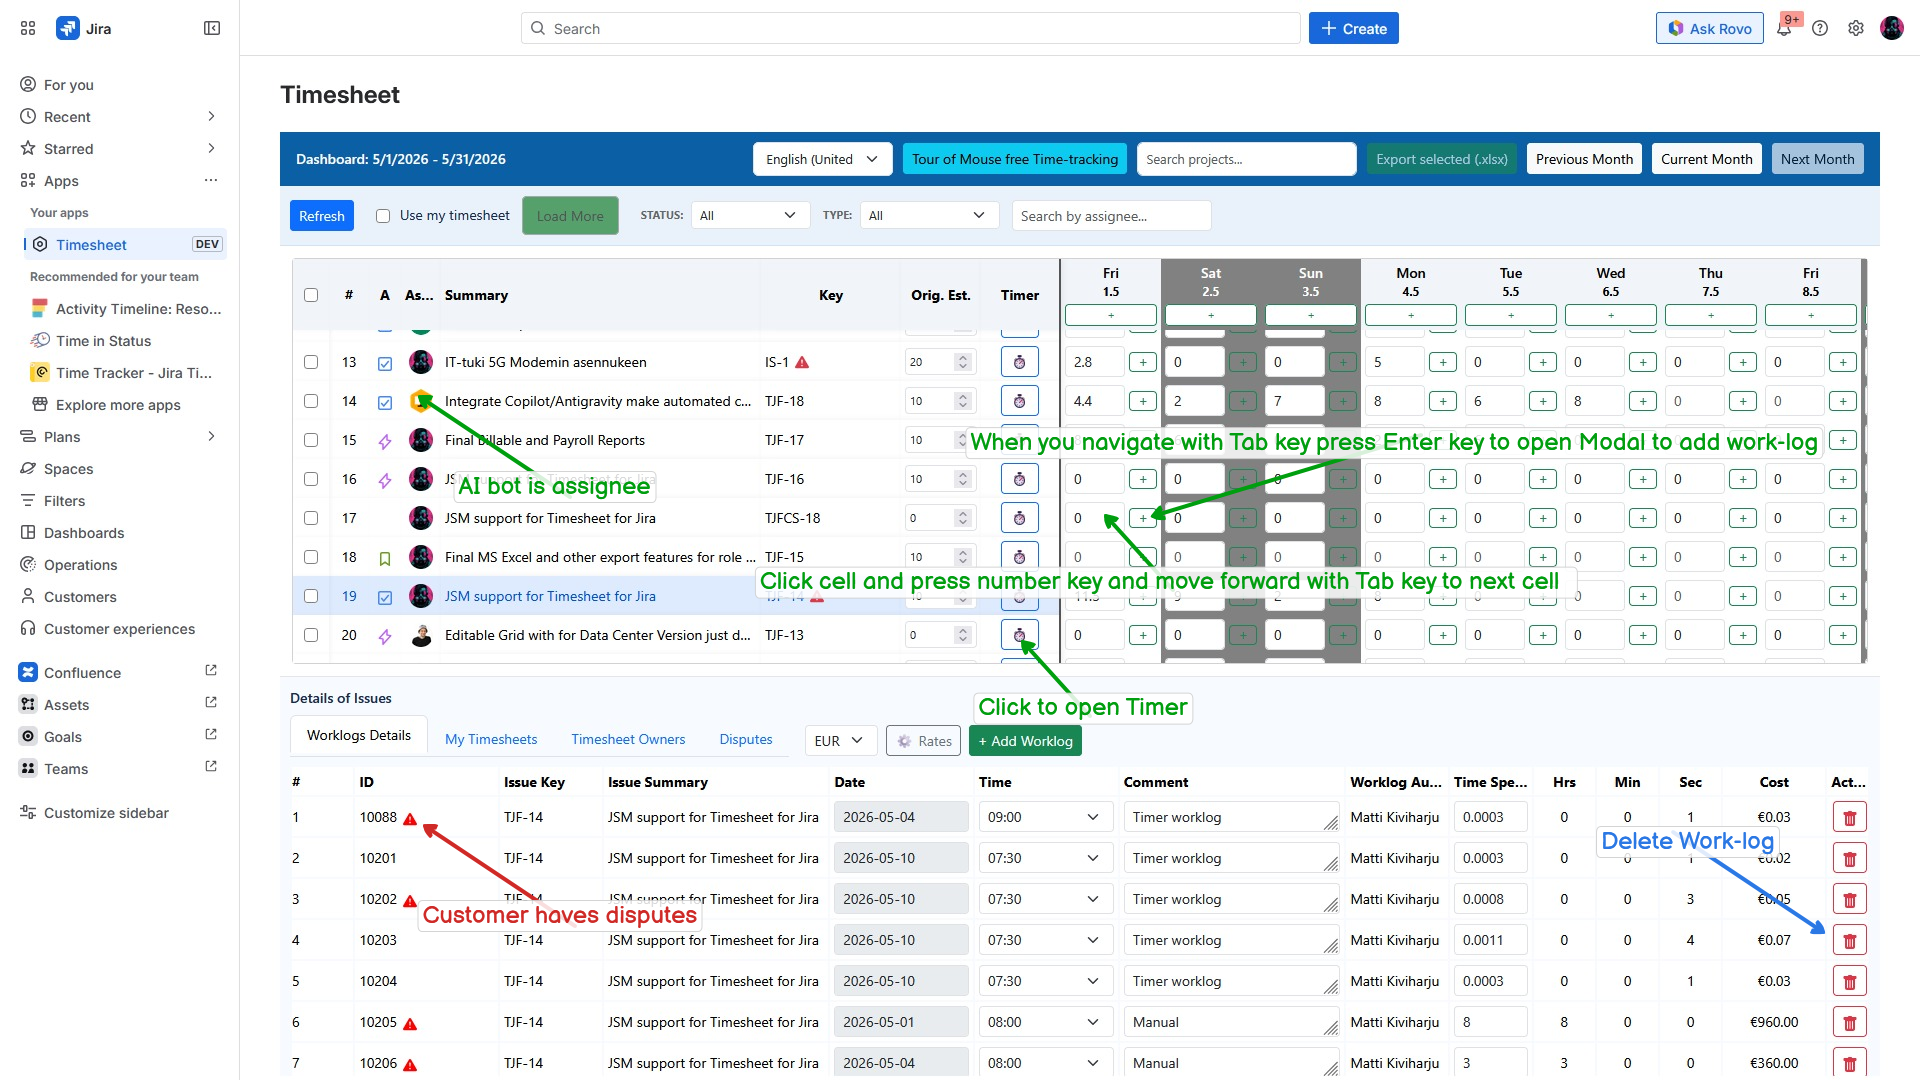The image size is (1920, 1080).
Task: Open the TYPE filter dropdown
Action: tap(929, 215)
